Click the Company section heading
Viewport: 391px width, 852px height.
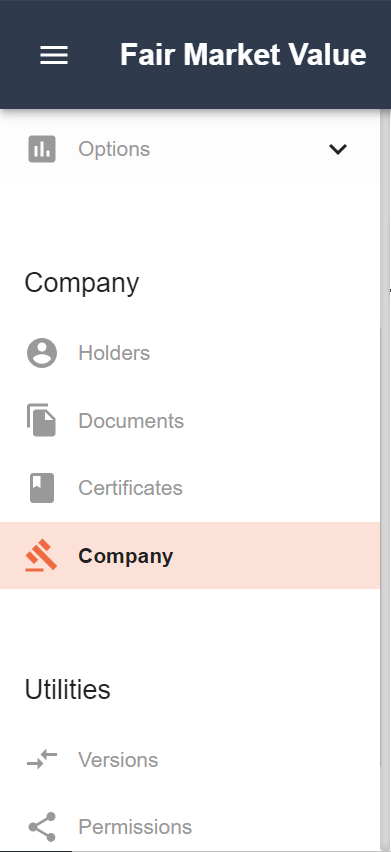pos(82,283)
